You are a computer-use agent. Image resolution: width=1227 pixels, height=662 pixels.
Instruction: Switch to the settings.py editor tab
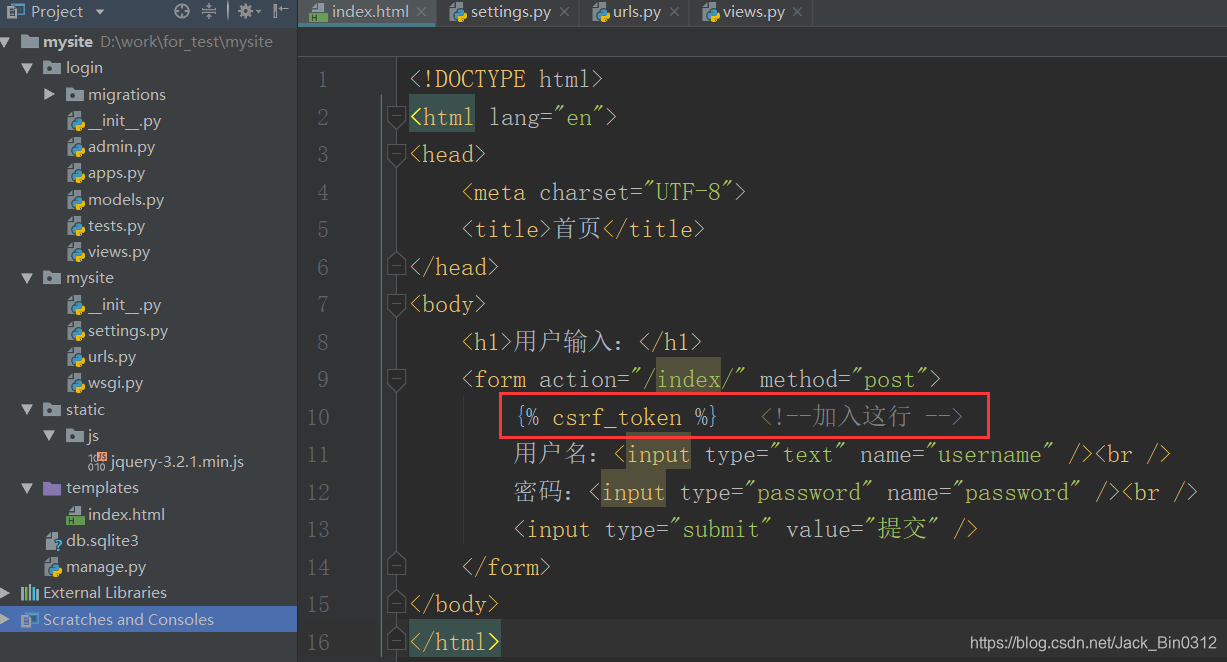(511, 13)
